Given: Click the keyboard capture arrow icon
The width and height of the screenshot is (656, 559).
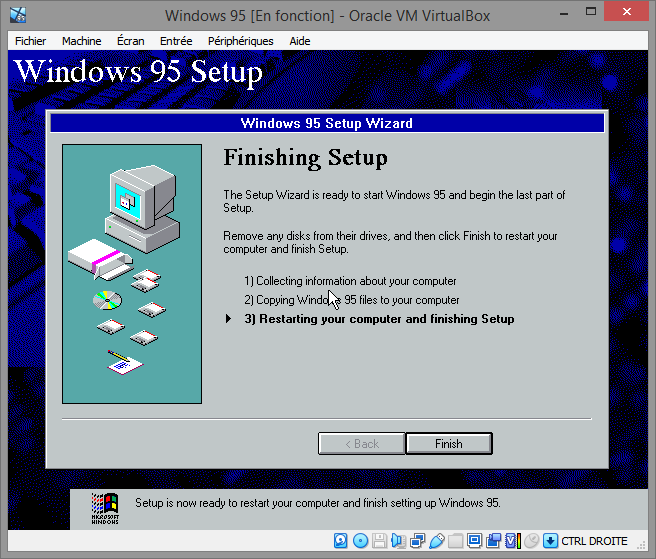Looking at the screenshot, I should tap(551, 541).
